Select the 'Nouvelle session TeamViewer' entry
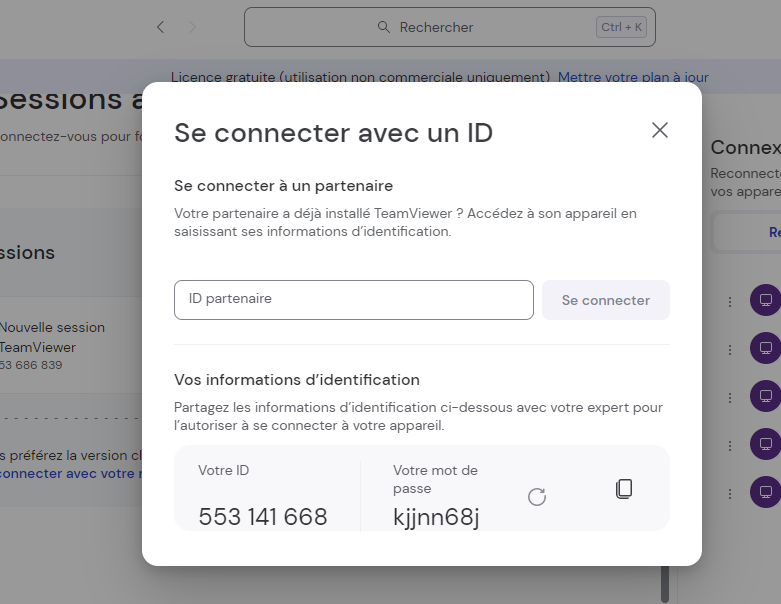The image size is (781, 604). 50,337
